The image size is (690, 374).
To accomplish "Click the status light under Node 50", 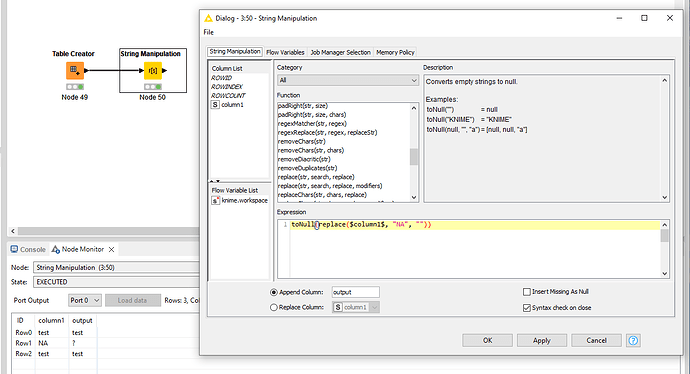I will (153, 87).
